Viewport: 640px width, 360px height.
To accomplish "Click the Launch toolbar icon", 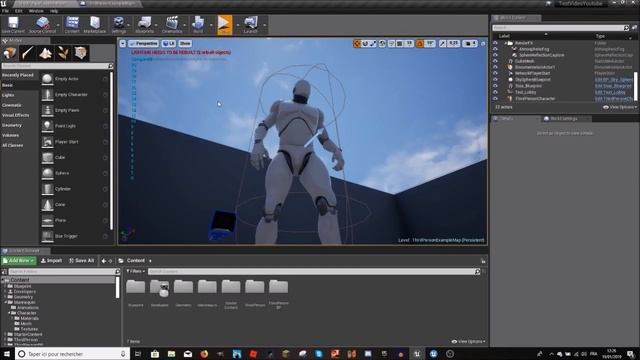I will coord(251,24).
